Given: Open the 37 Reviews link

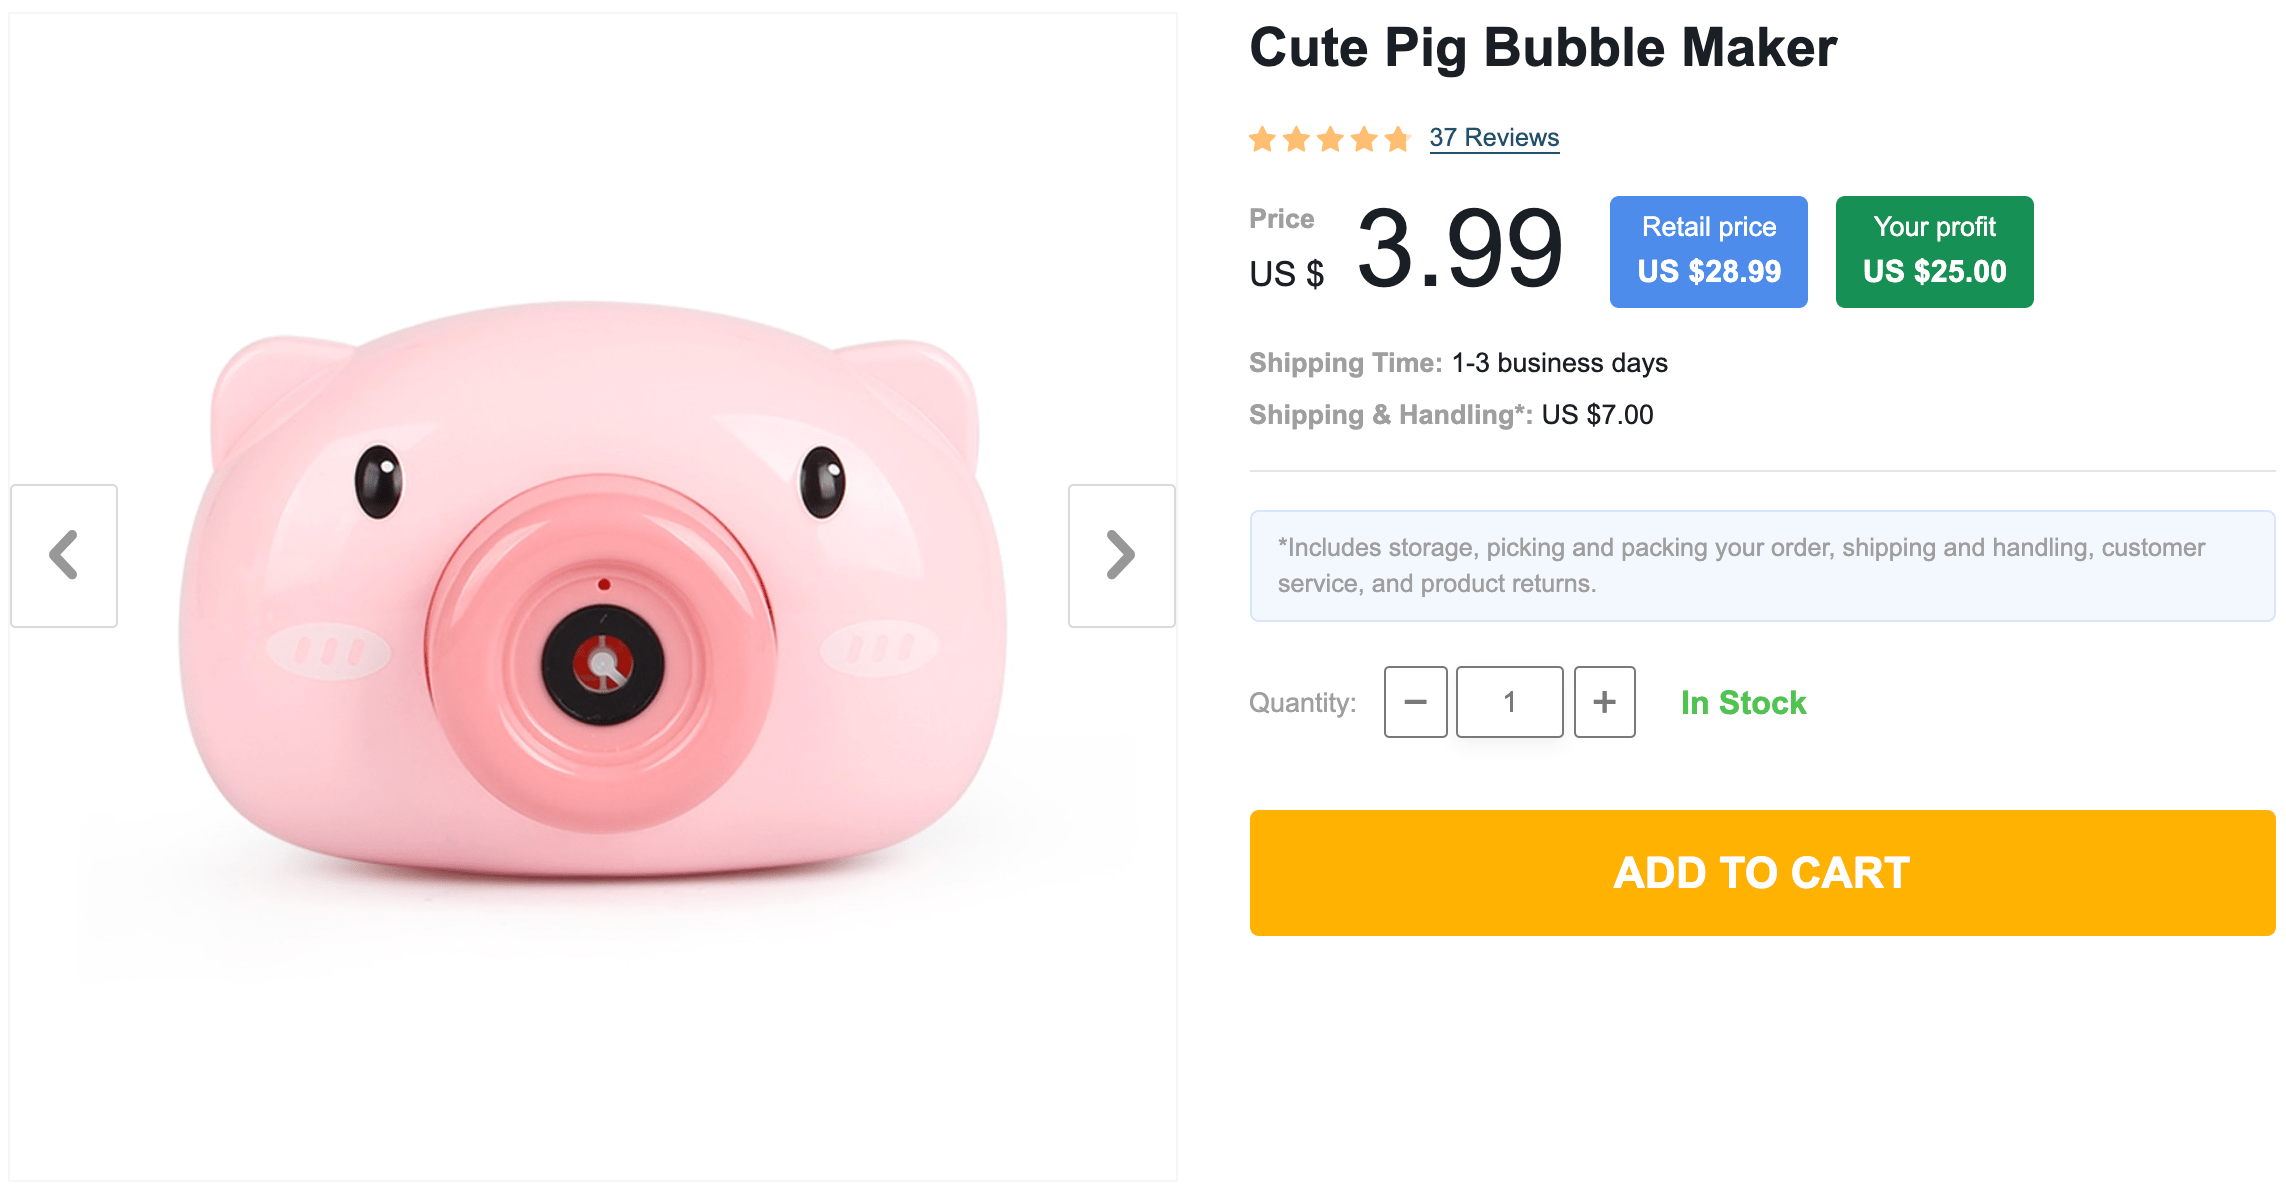Looking at the screenshot, I should [1494, 138].
